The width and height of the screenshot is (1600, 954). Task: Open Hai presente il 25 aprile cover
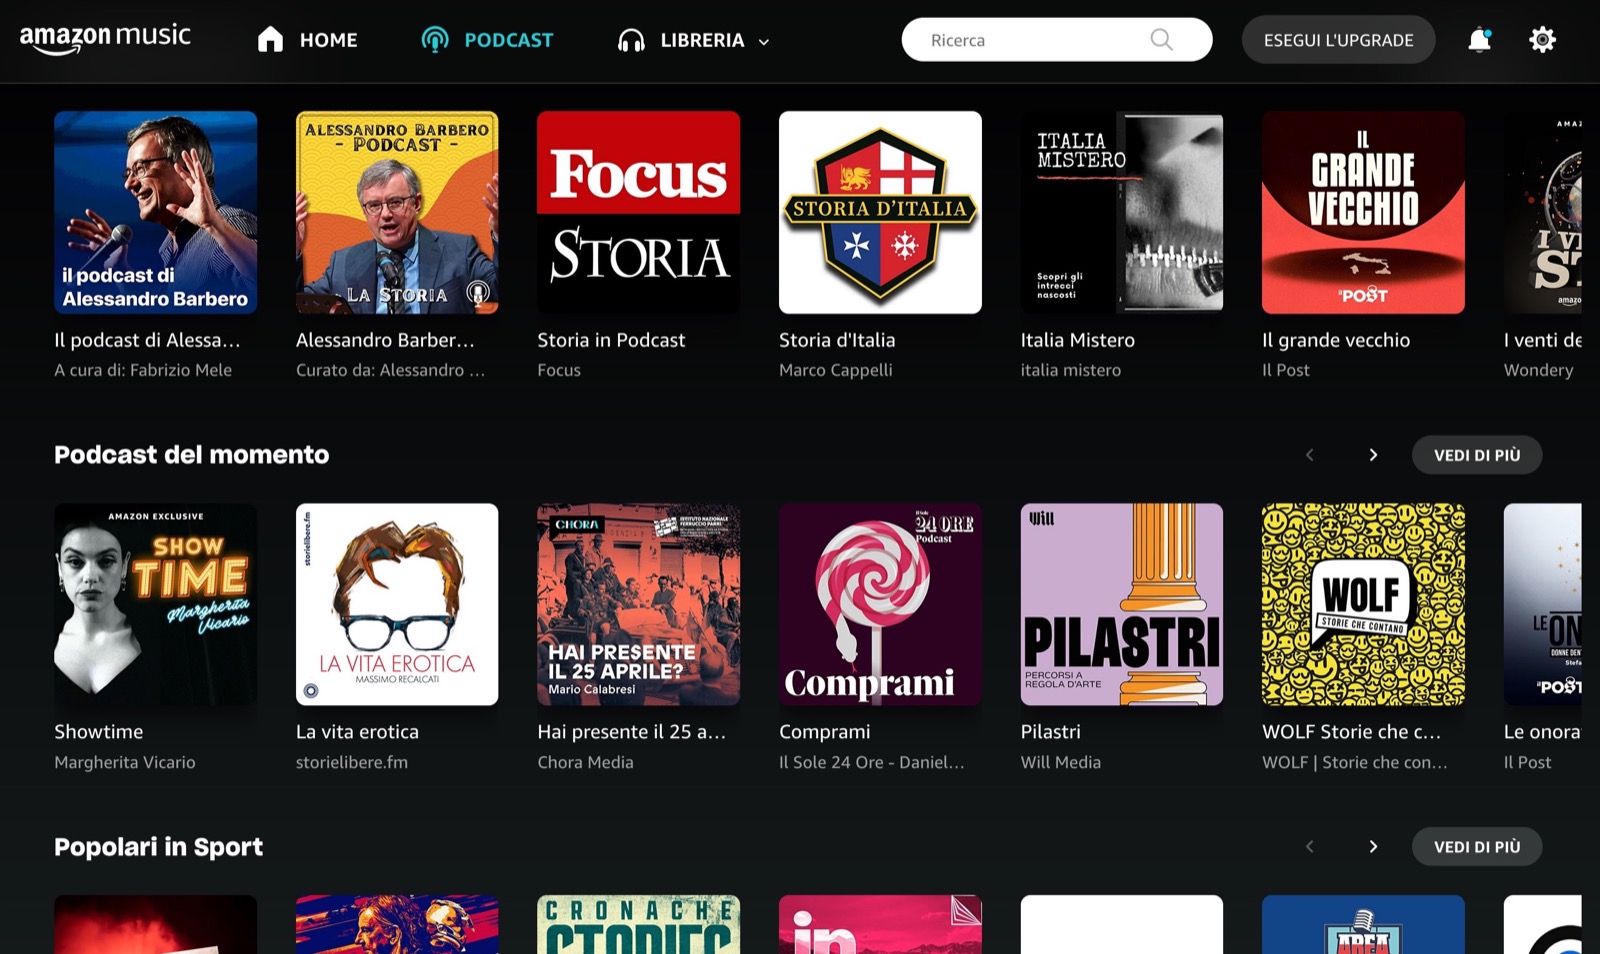638,604
